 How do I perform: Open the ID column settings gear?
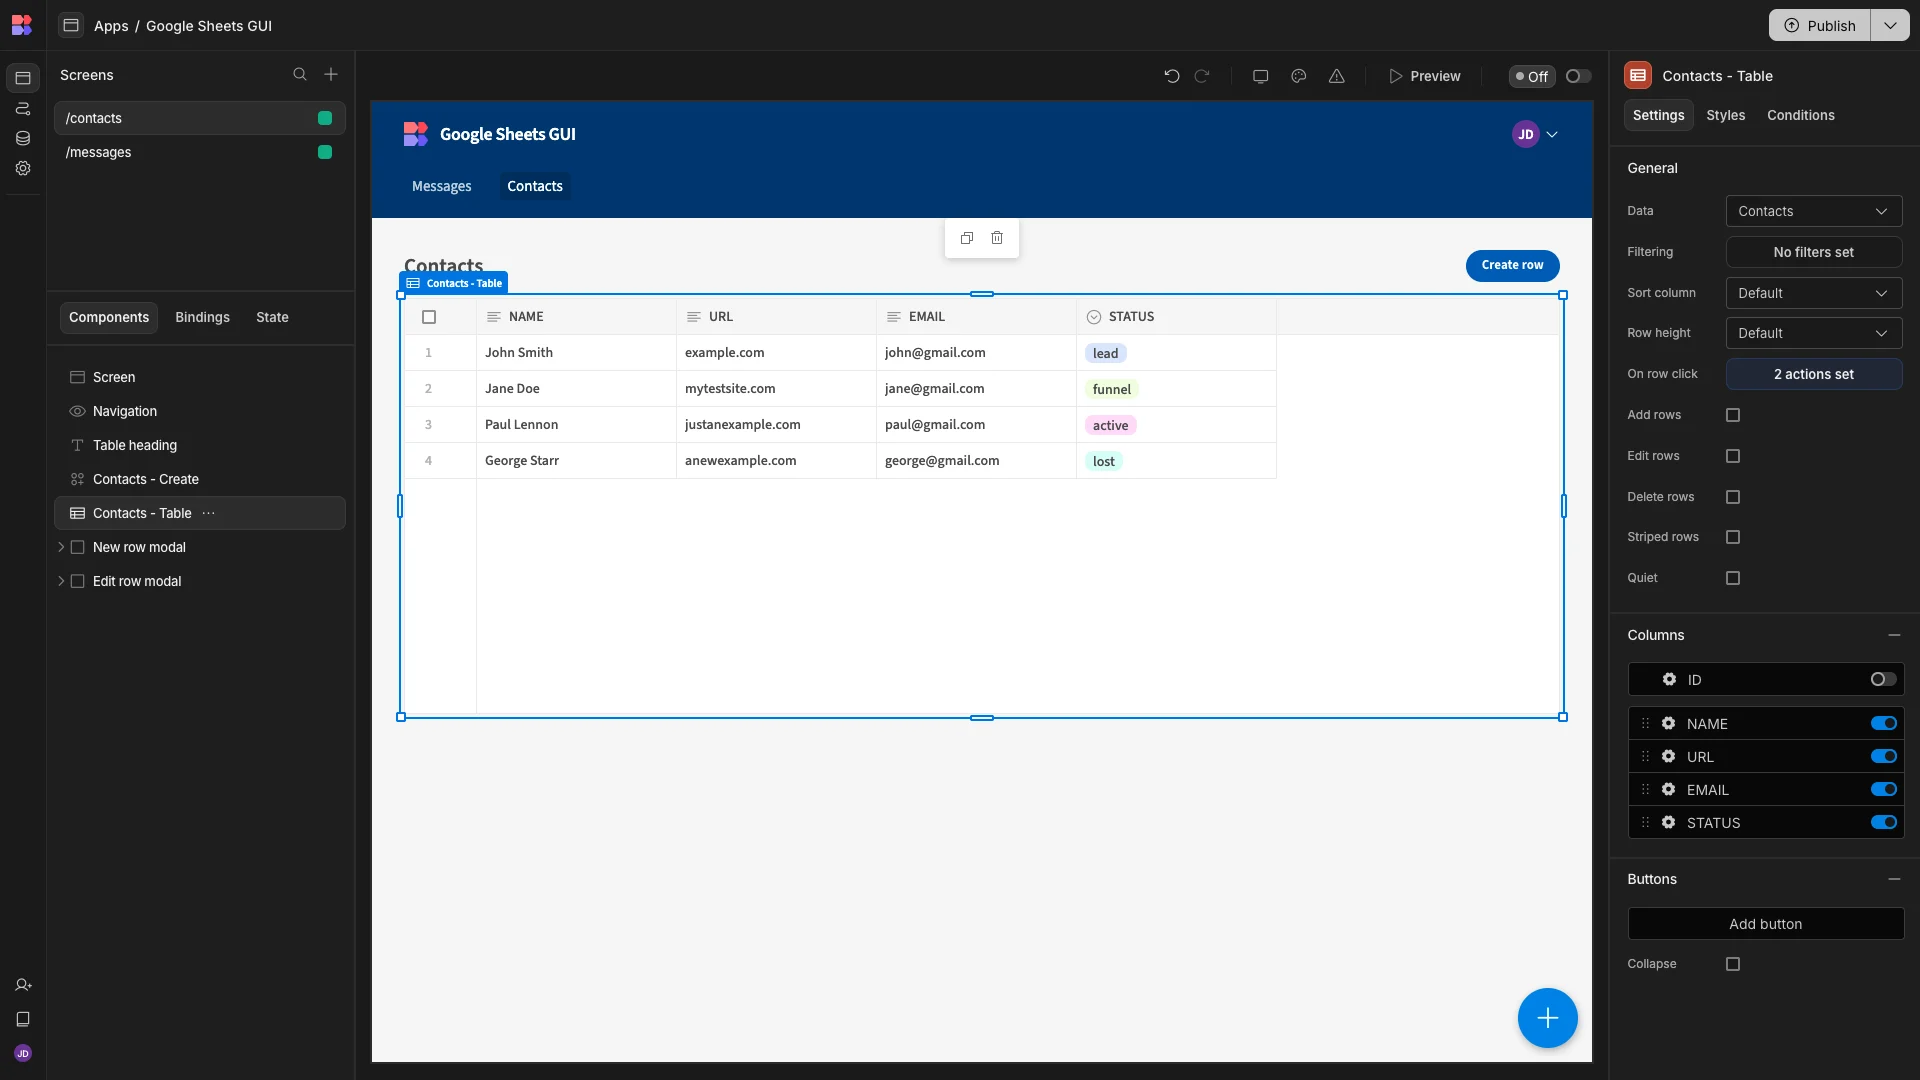[1669, 679]
